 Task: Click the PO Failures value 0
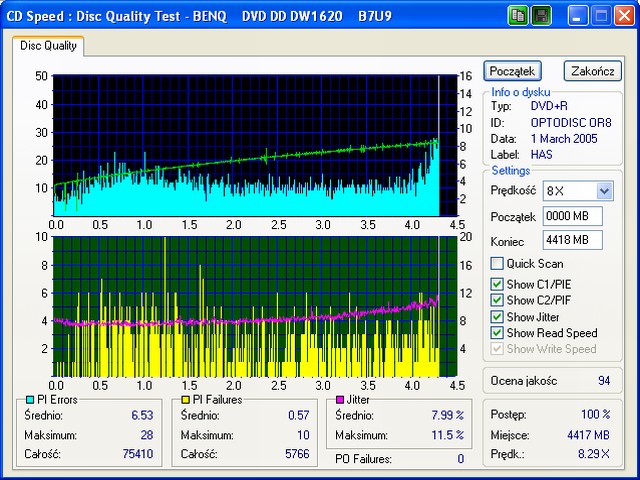[x=460, y=459]
